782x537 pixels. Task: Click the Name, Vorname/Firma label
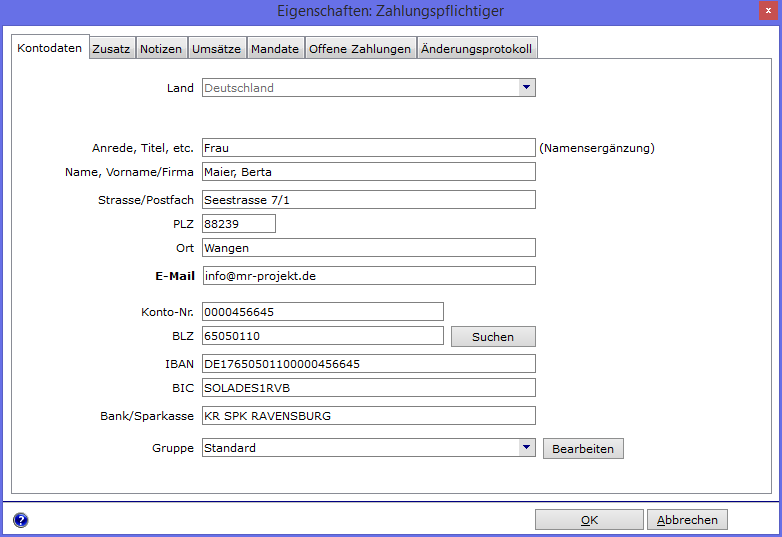point(129,172)
